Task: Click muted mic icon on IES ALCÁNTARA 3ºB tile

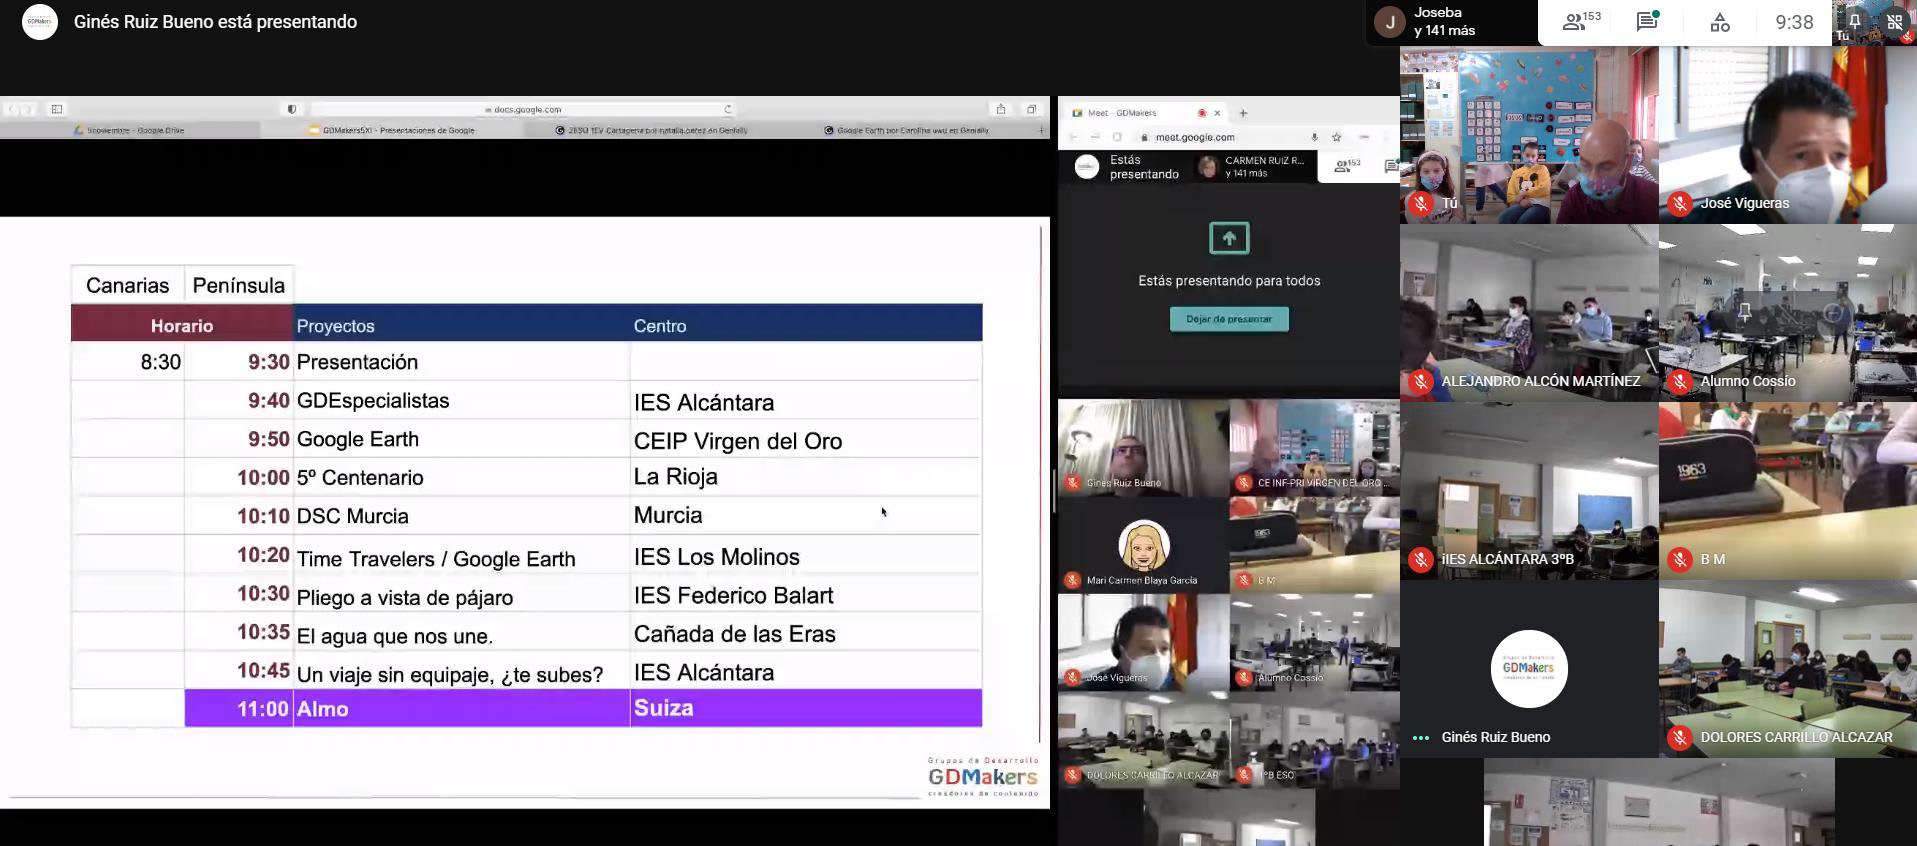Action: pyautogui.click(x=1421, y=560)
